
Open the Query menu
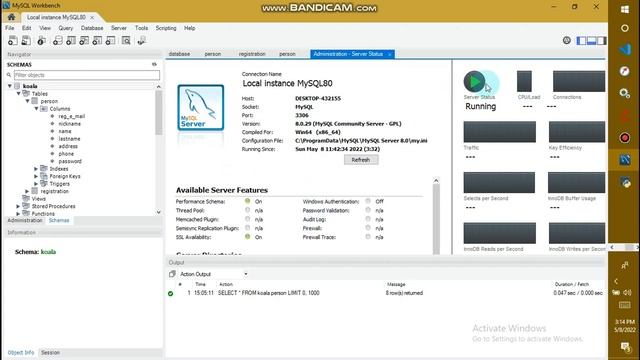click(65, 28)
